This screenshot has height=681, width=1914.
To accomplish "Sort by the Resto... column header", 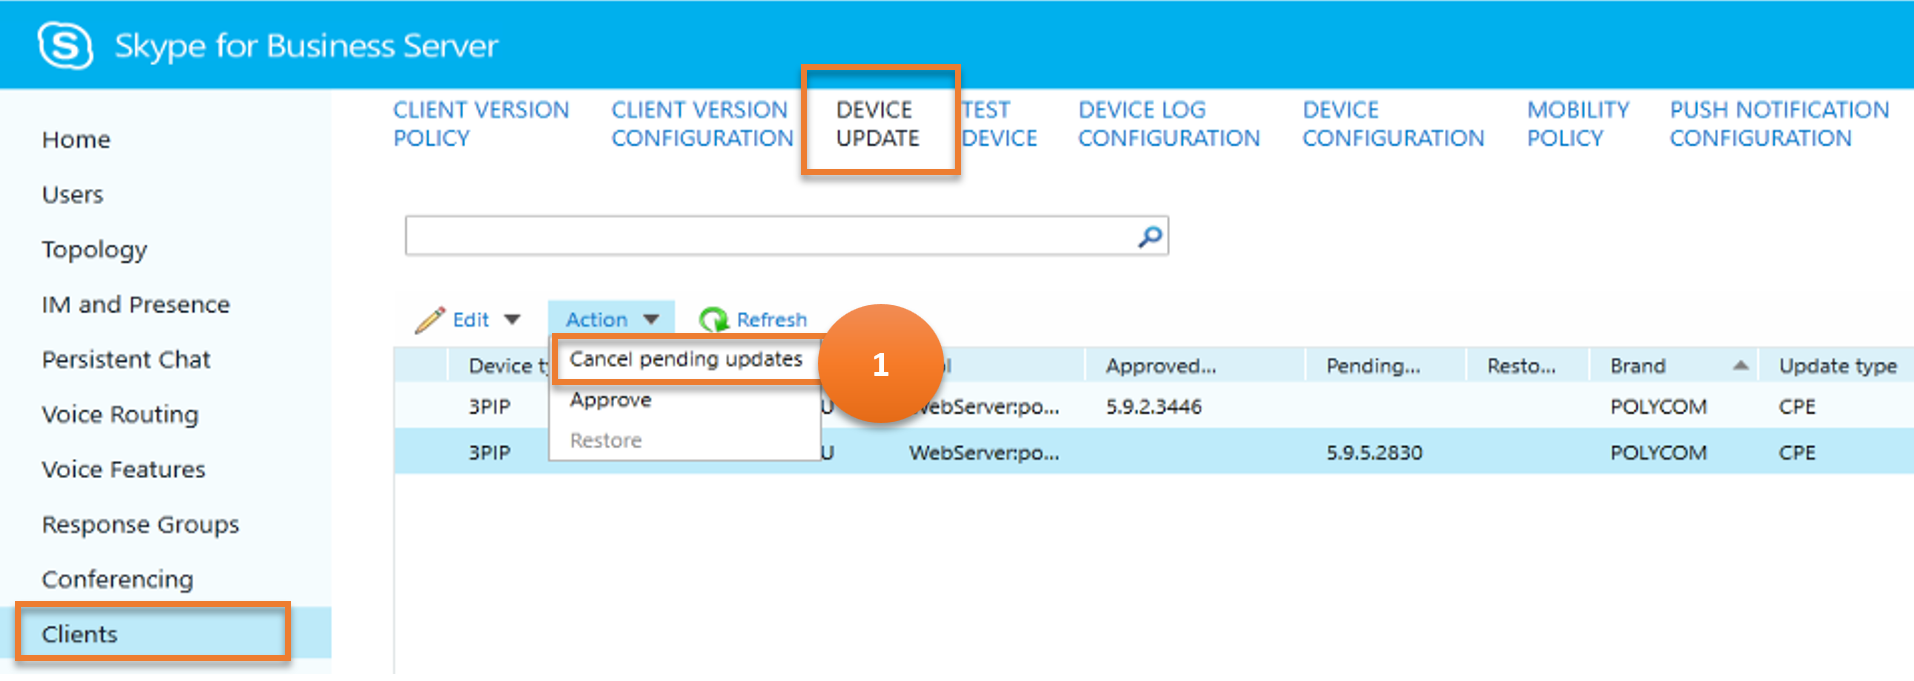I will pyautogui.click(x=1521, y=366).
